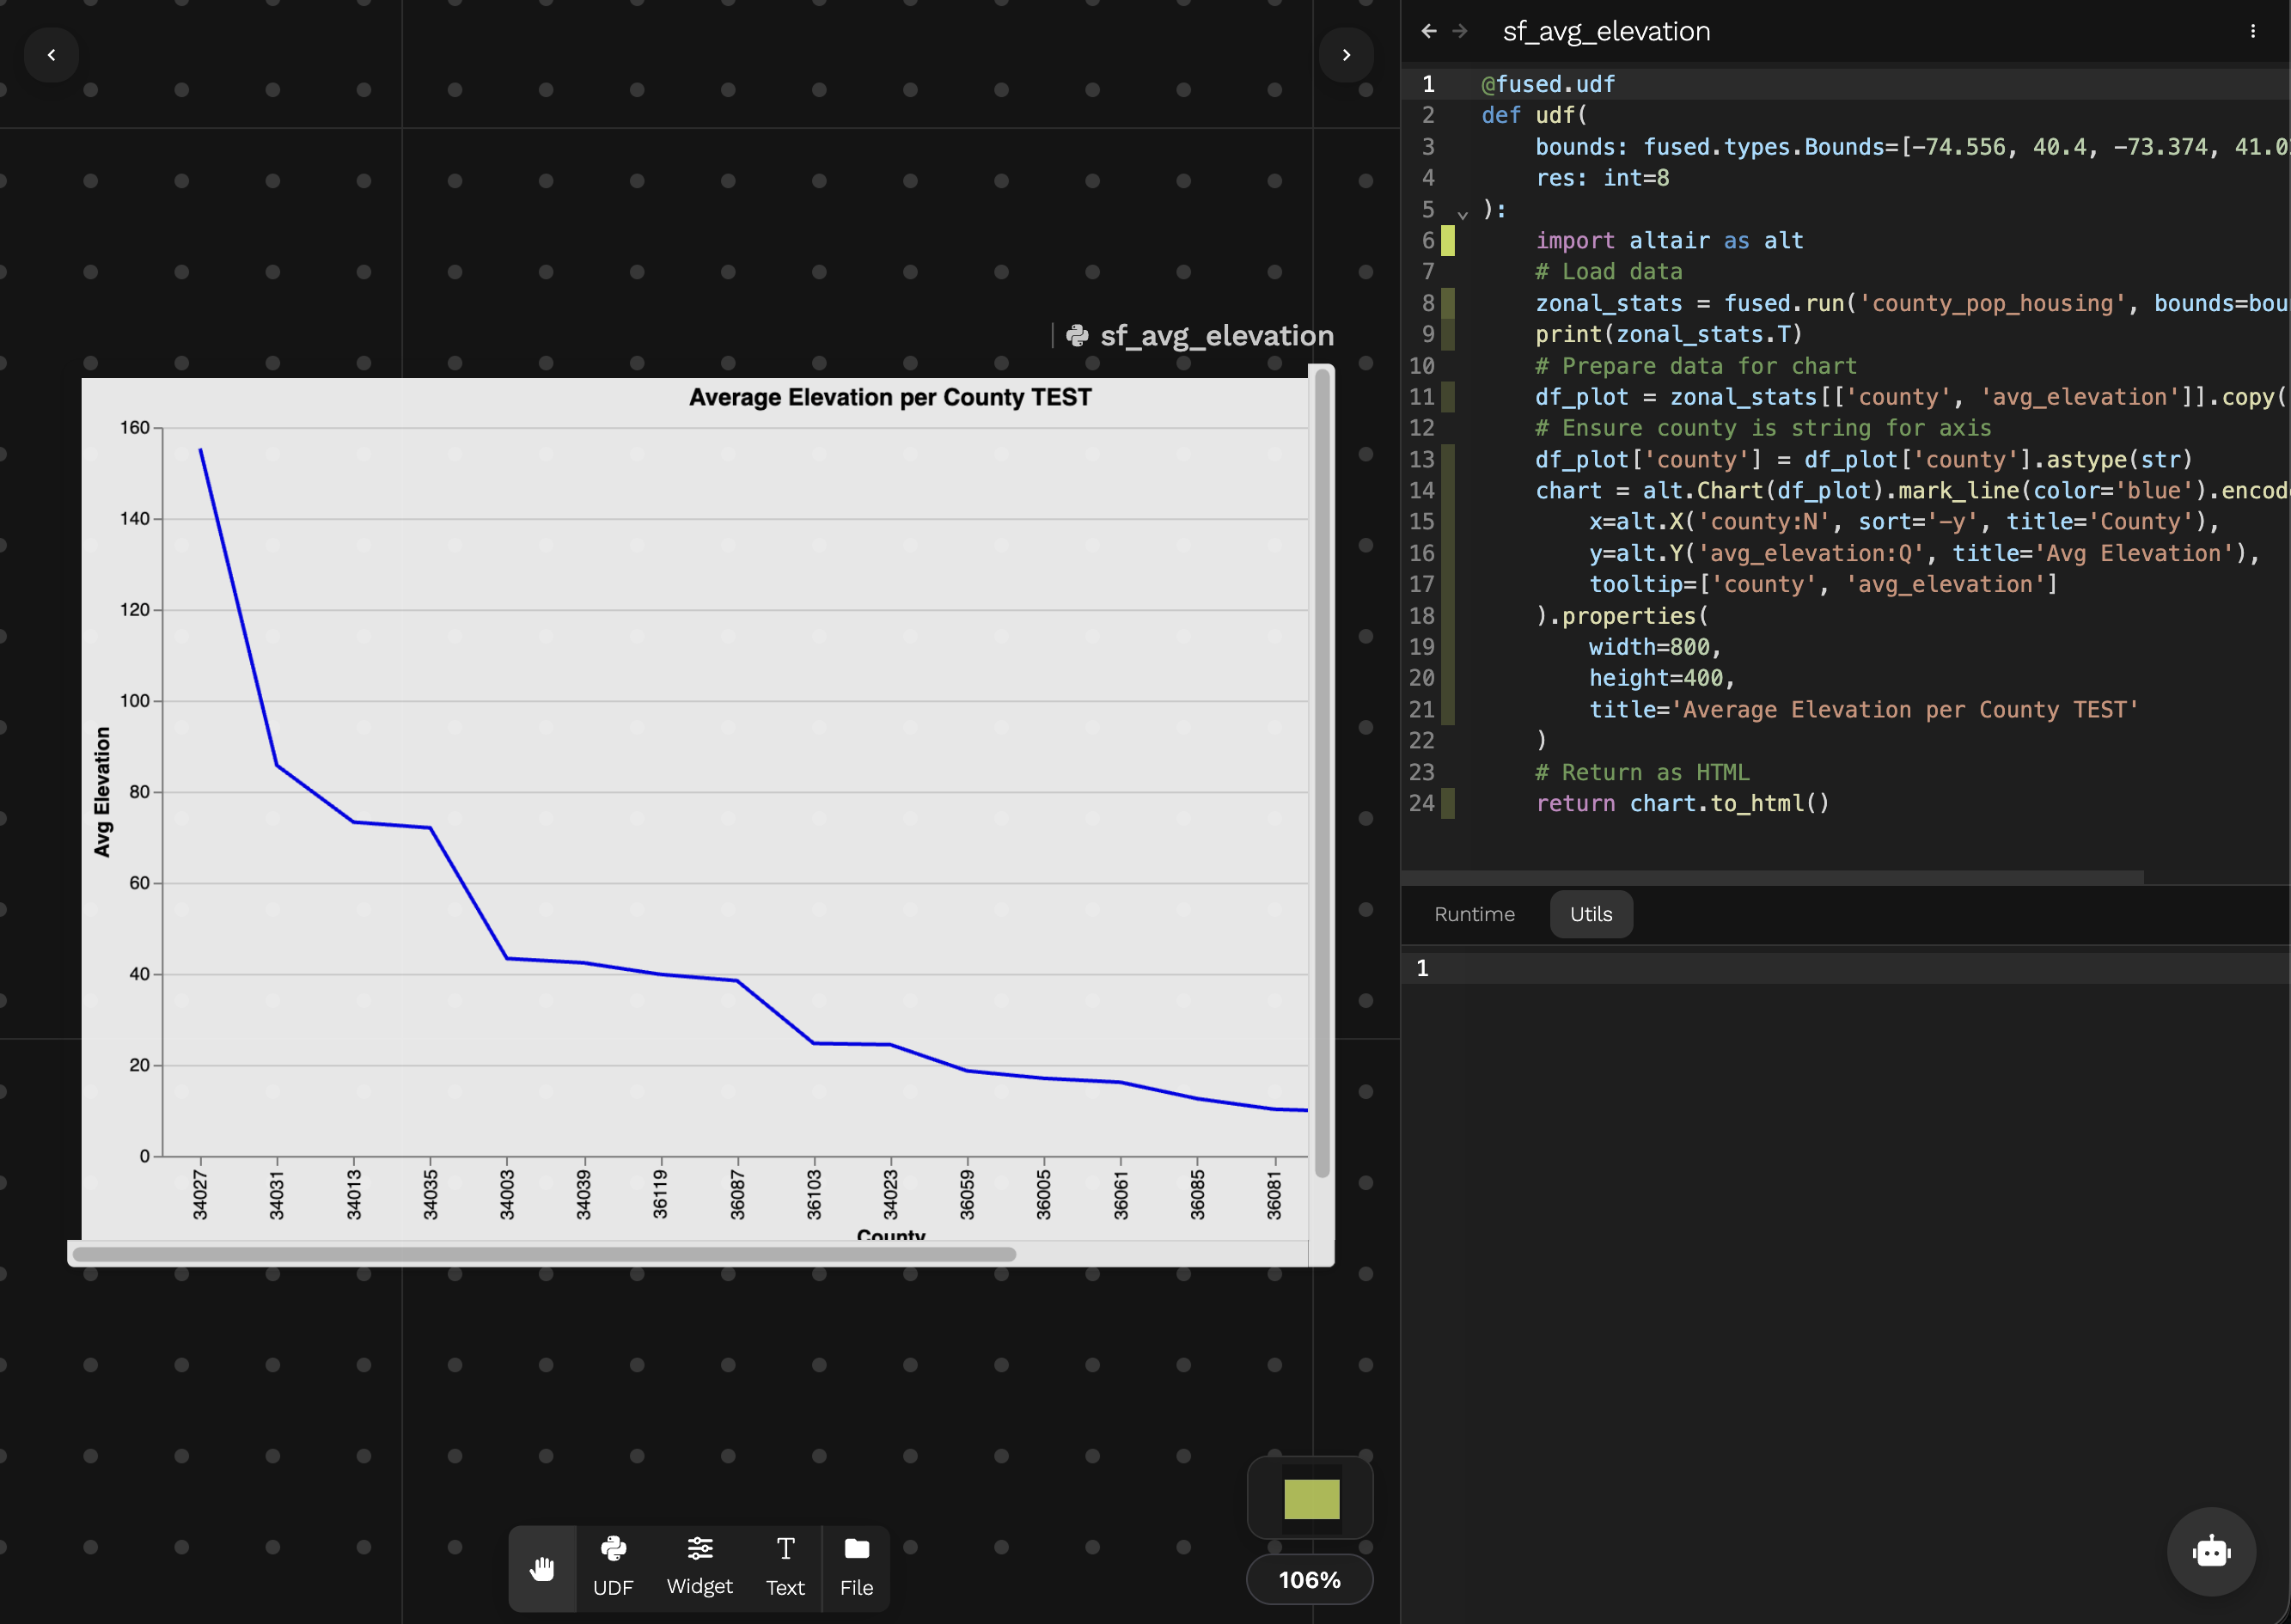Click the 'Avg Elevation' y-axis title
Screen dimensions: 2291x1624
(102, 792)
